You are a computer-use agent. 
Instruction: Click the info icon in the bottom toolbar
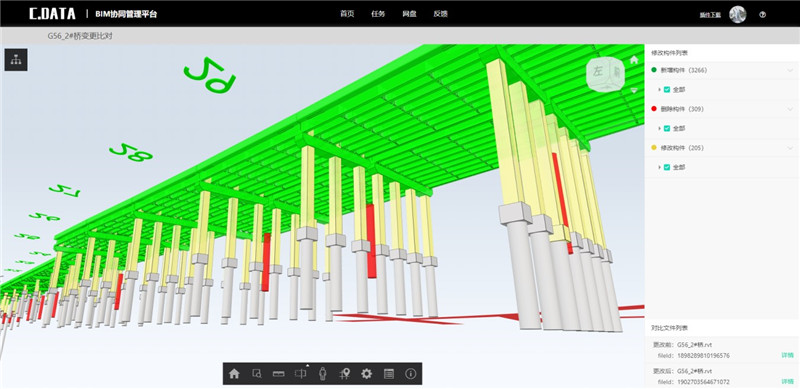(411, 374)
